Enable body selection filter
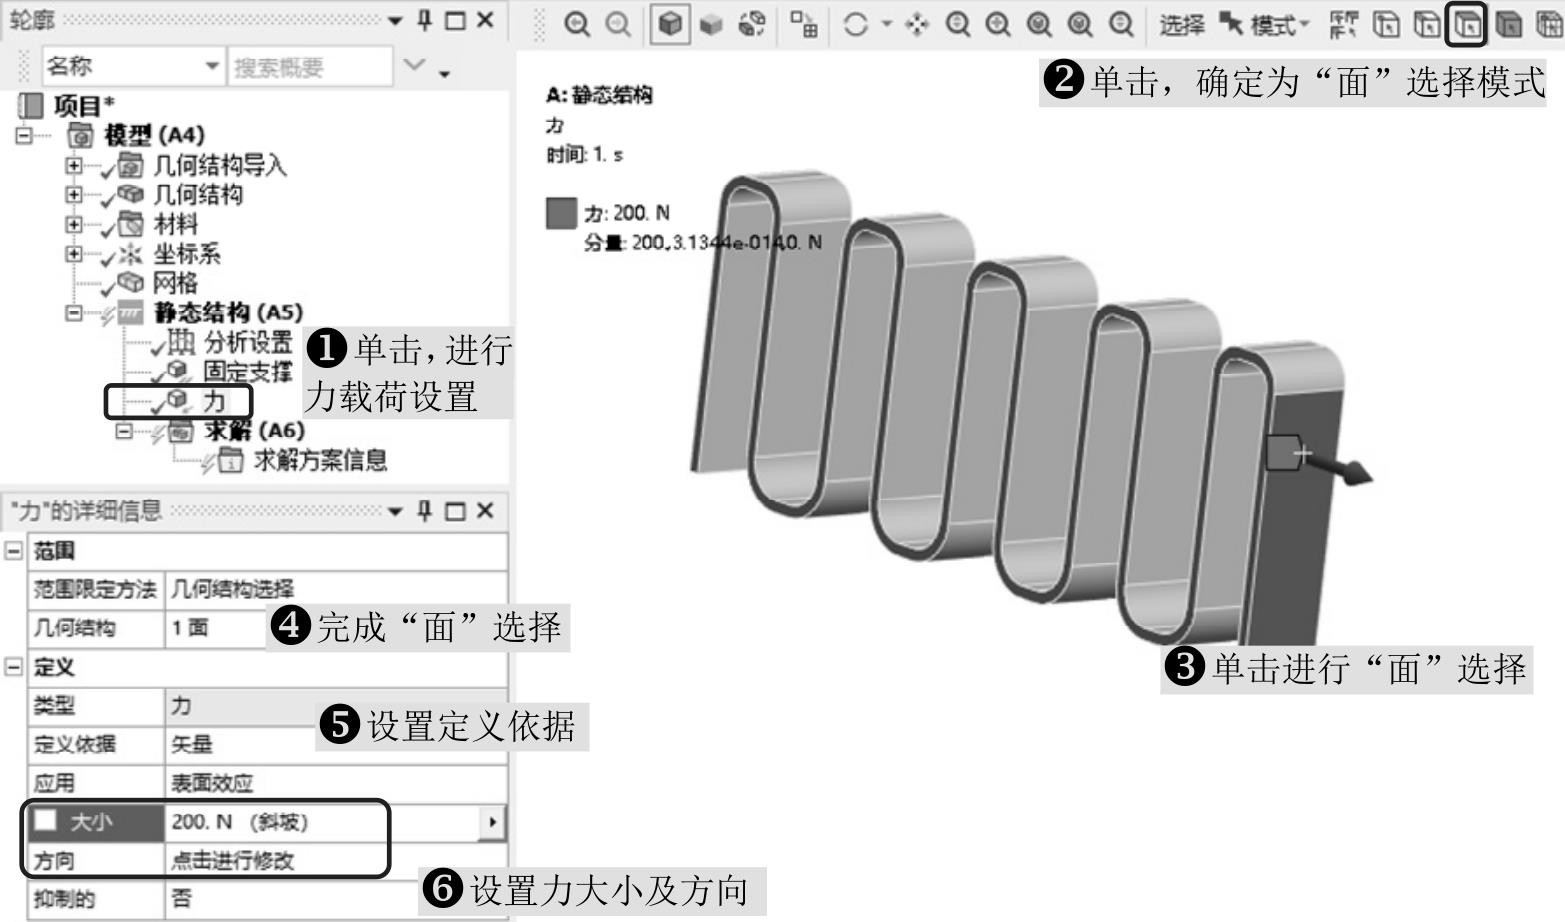The width and height of the screenshot is (1565, 922). [1508, 24]
